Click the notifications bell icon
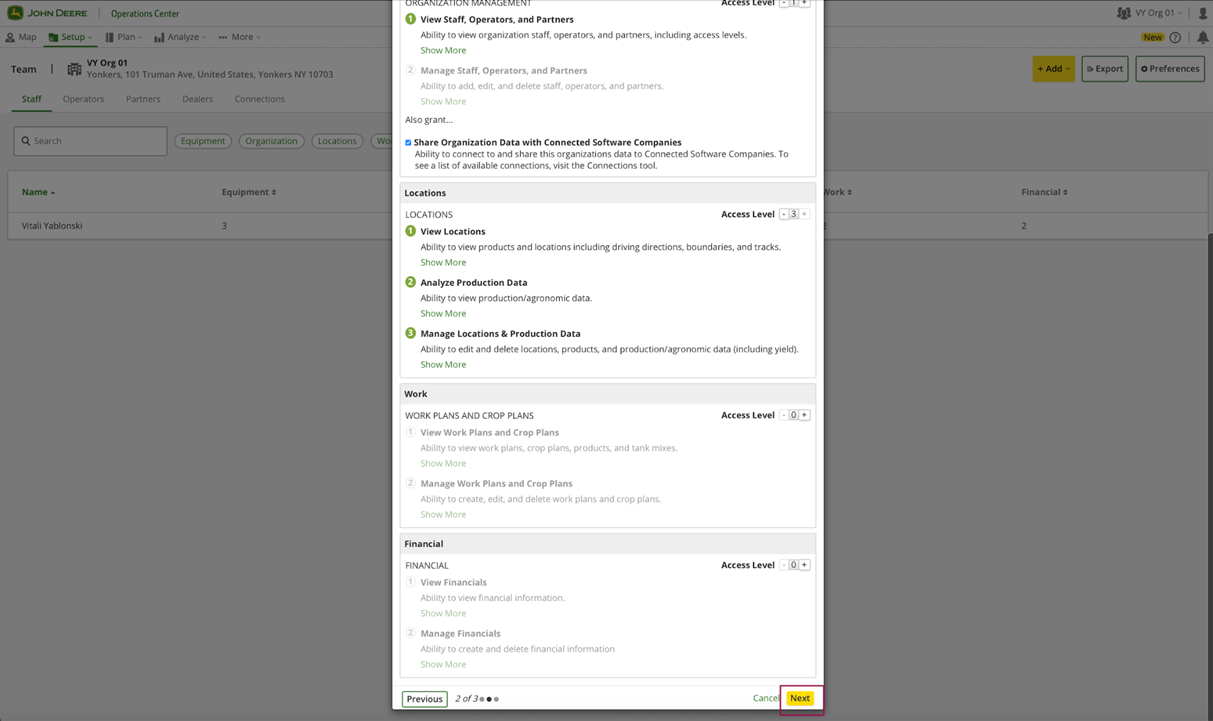Screen dimensions: 1213x721 click(x=1203, y=38)
